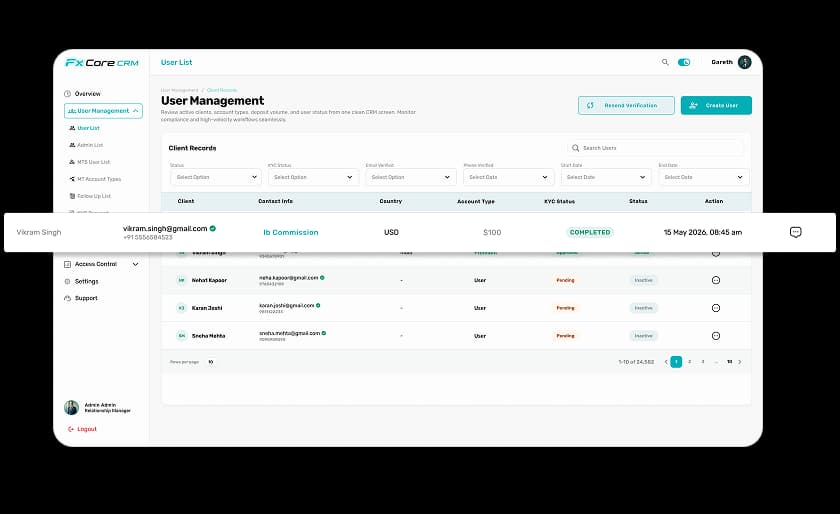Screen dimensions: 840x514
Task: Click the Overview clock icon
Action: (x=68, y=94)
